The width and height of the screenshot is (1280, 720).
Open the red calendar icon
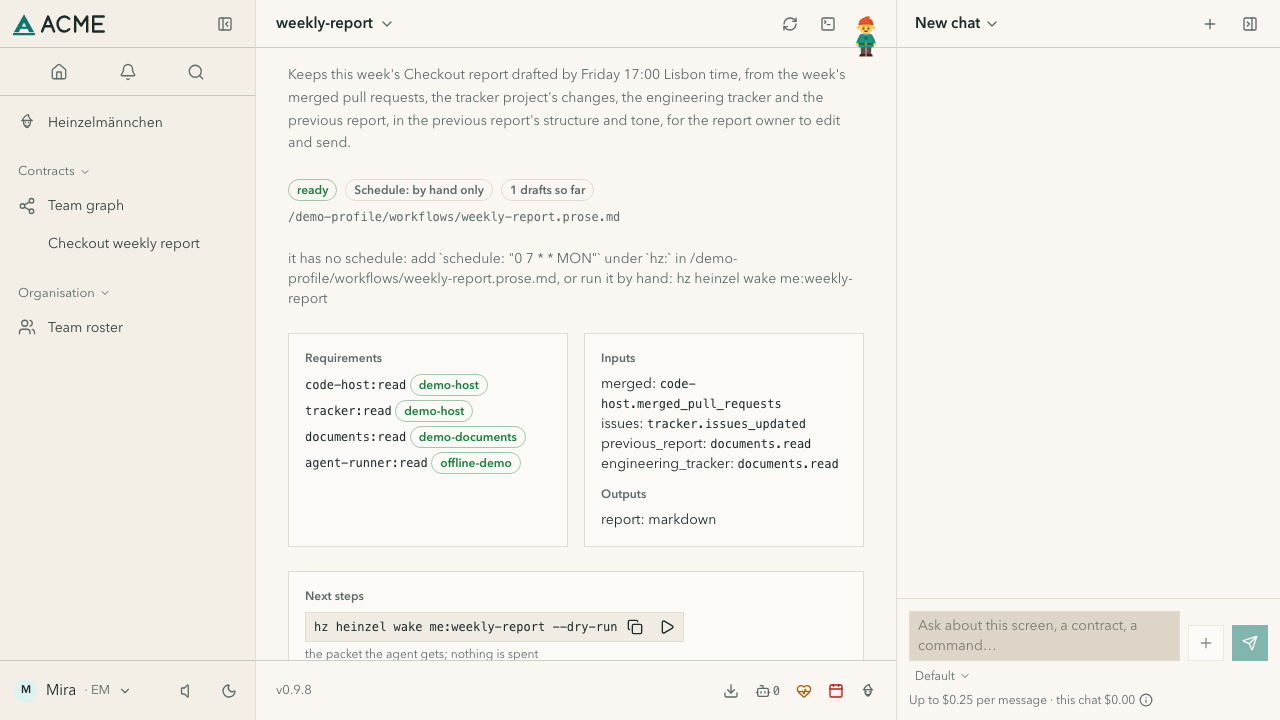tap(836, 691)
